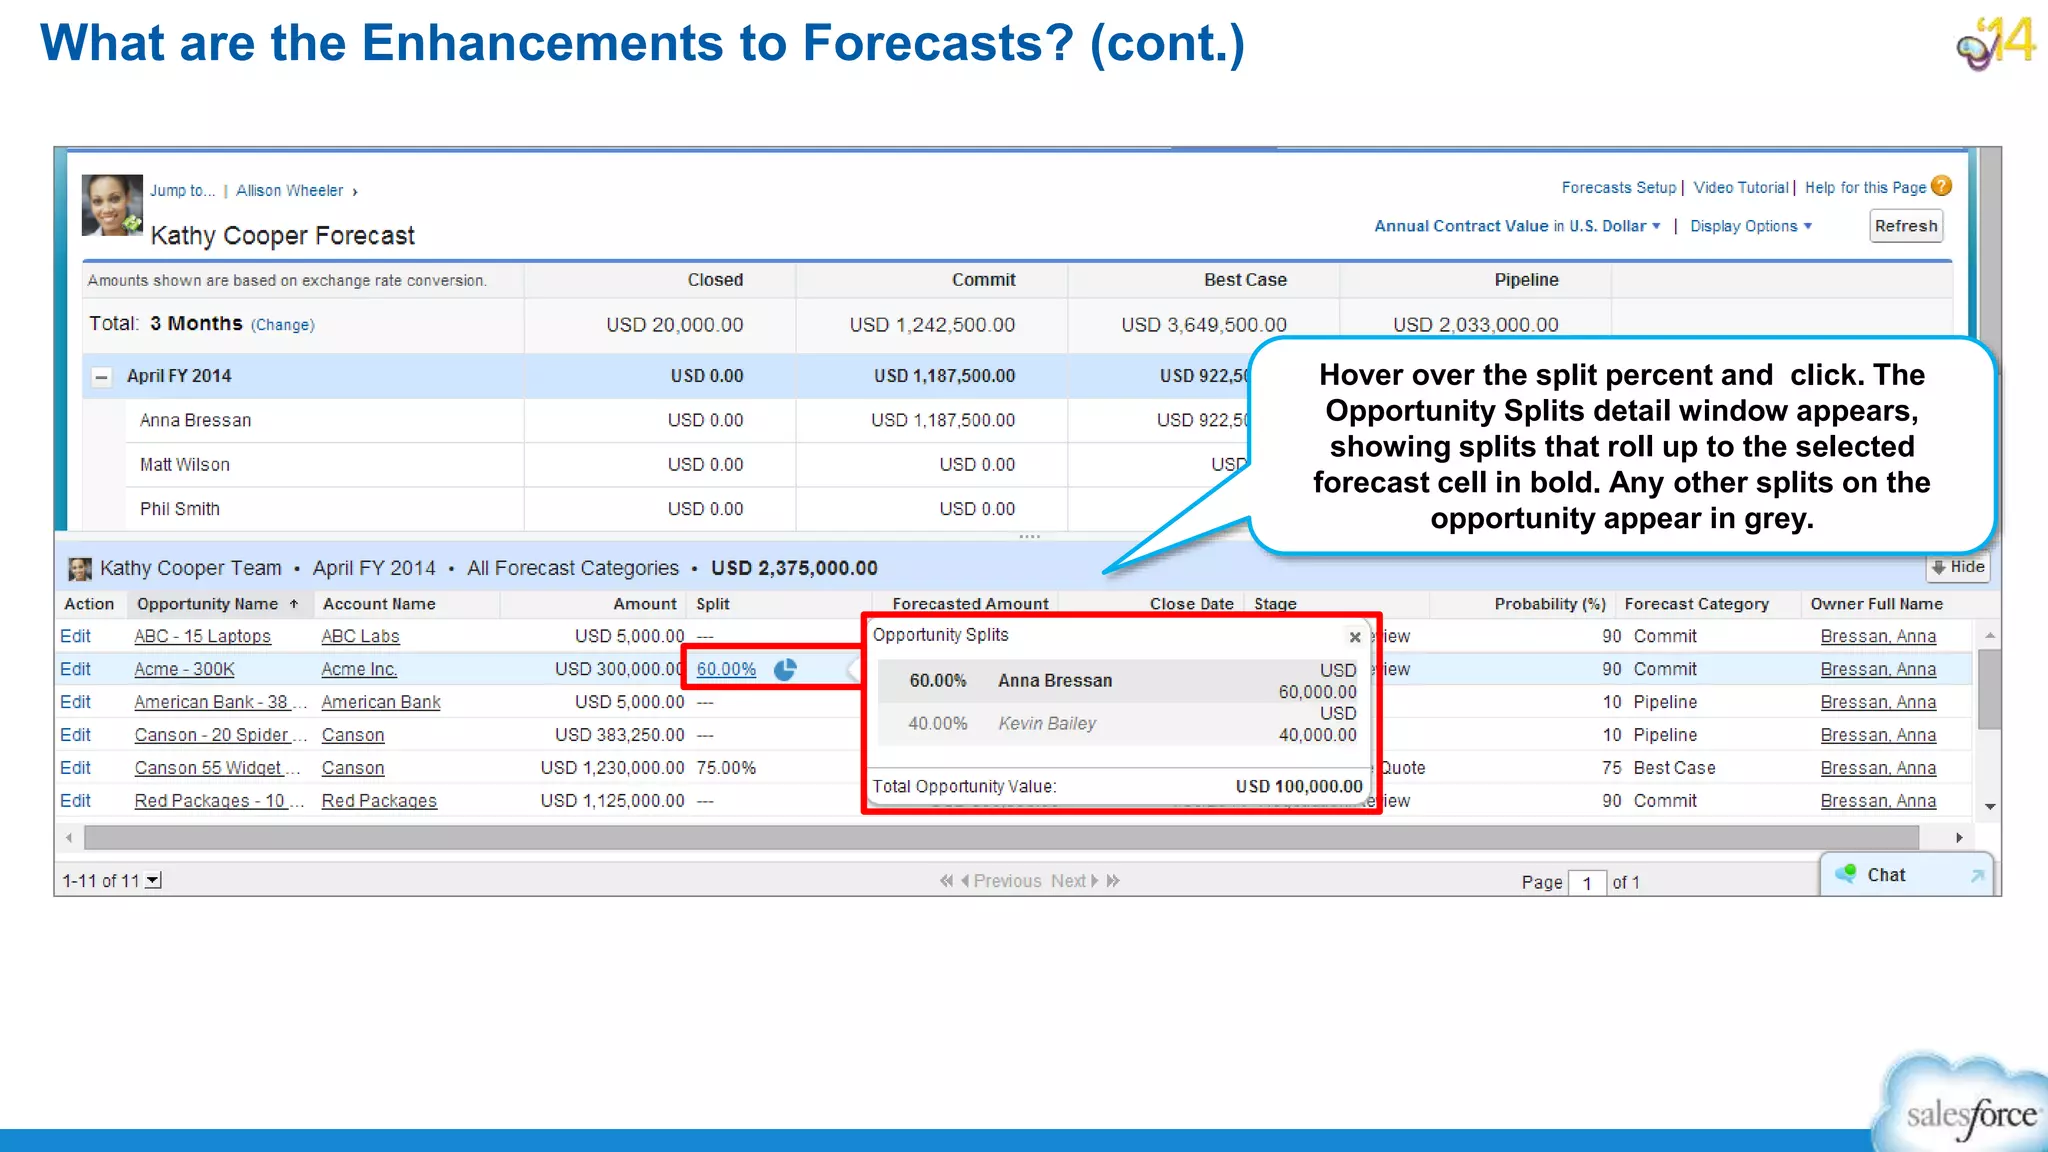Go to the first page arrow
Viewport: 2048px width, 1152px height.
click(946, 881)
